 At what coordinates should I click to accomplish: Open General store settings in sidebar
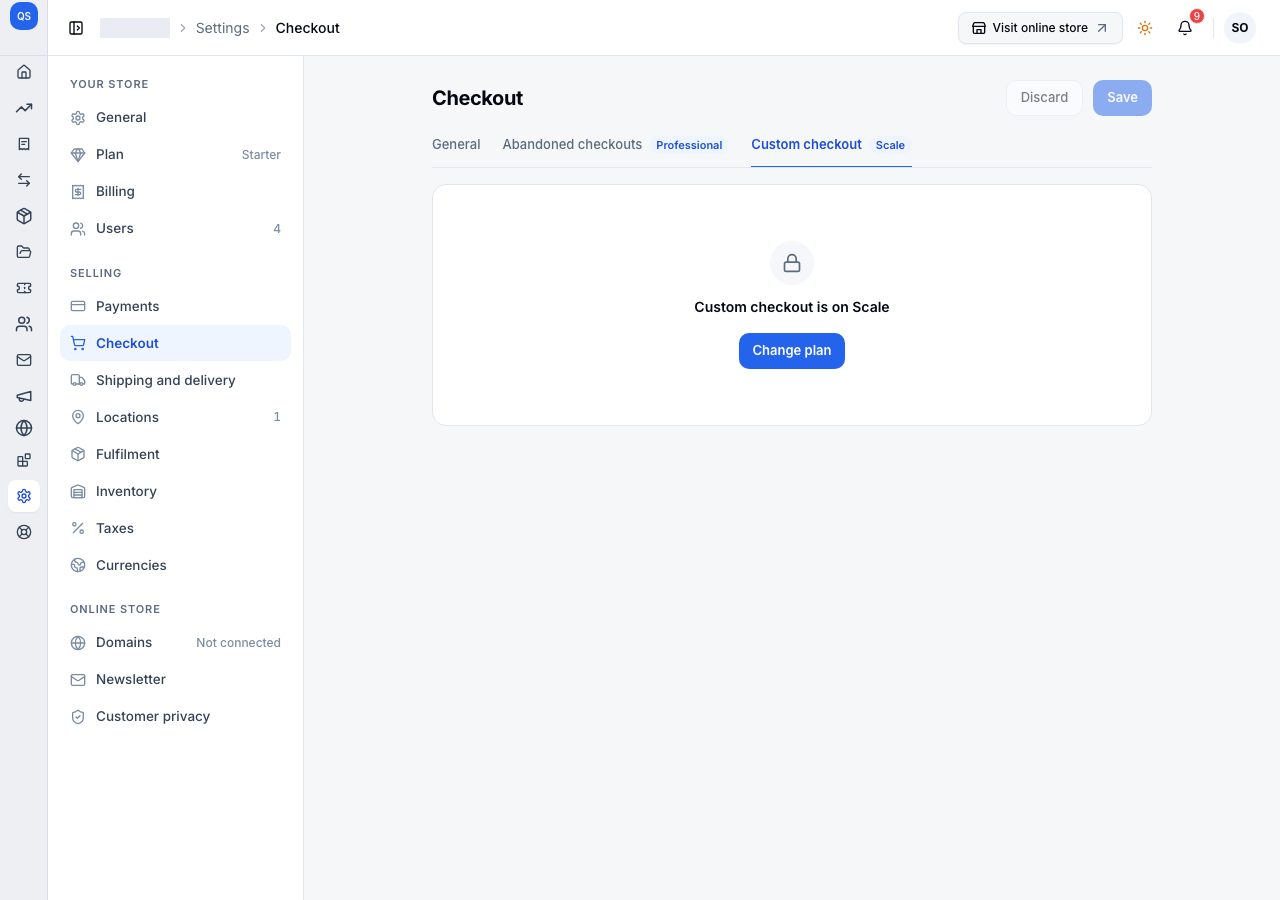pos(175,117)
